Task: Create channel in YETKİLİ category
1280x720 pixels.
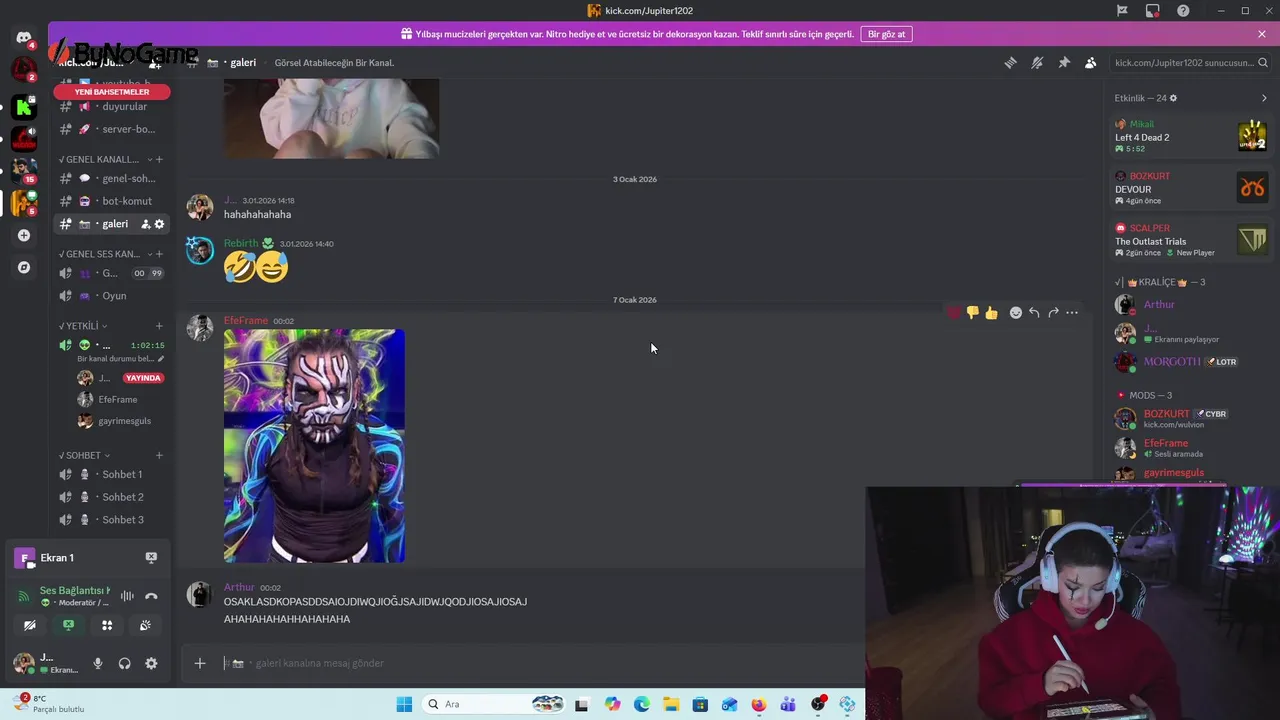Action: click(159, 326)
